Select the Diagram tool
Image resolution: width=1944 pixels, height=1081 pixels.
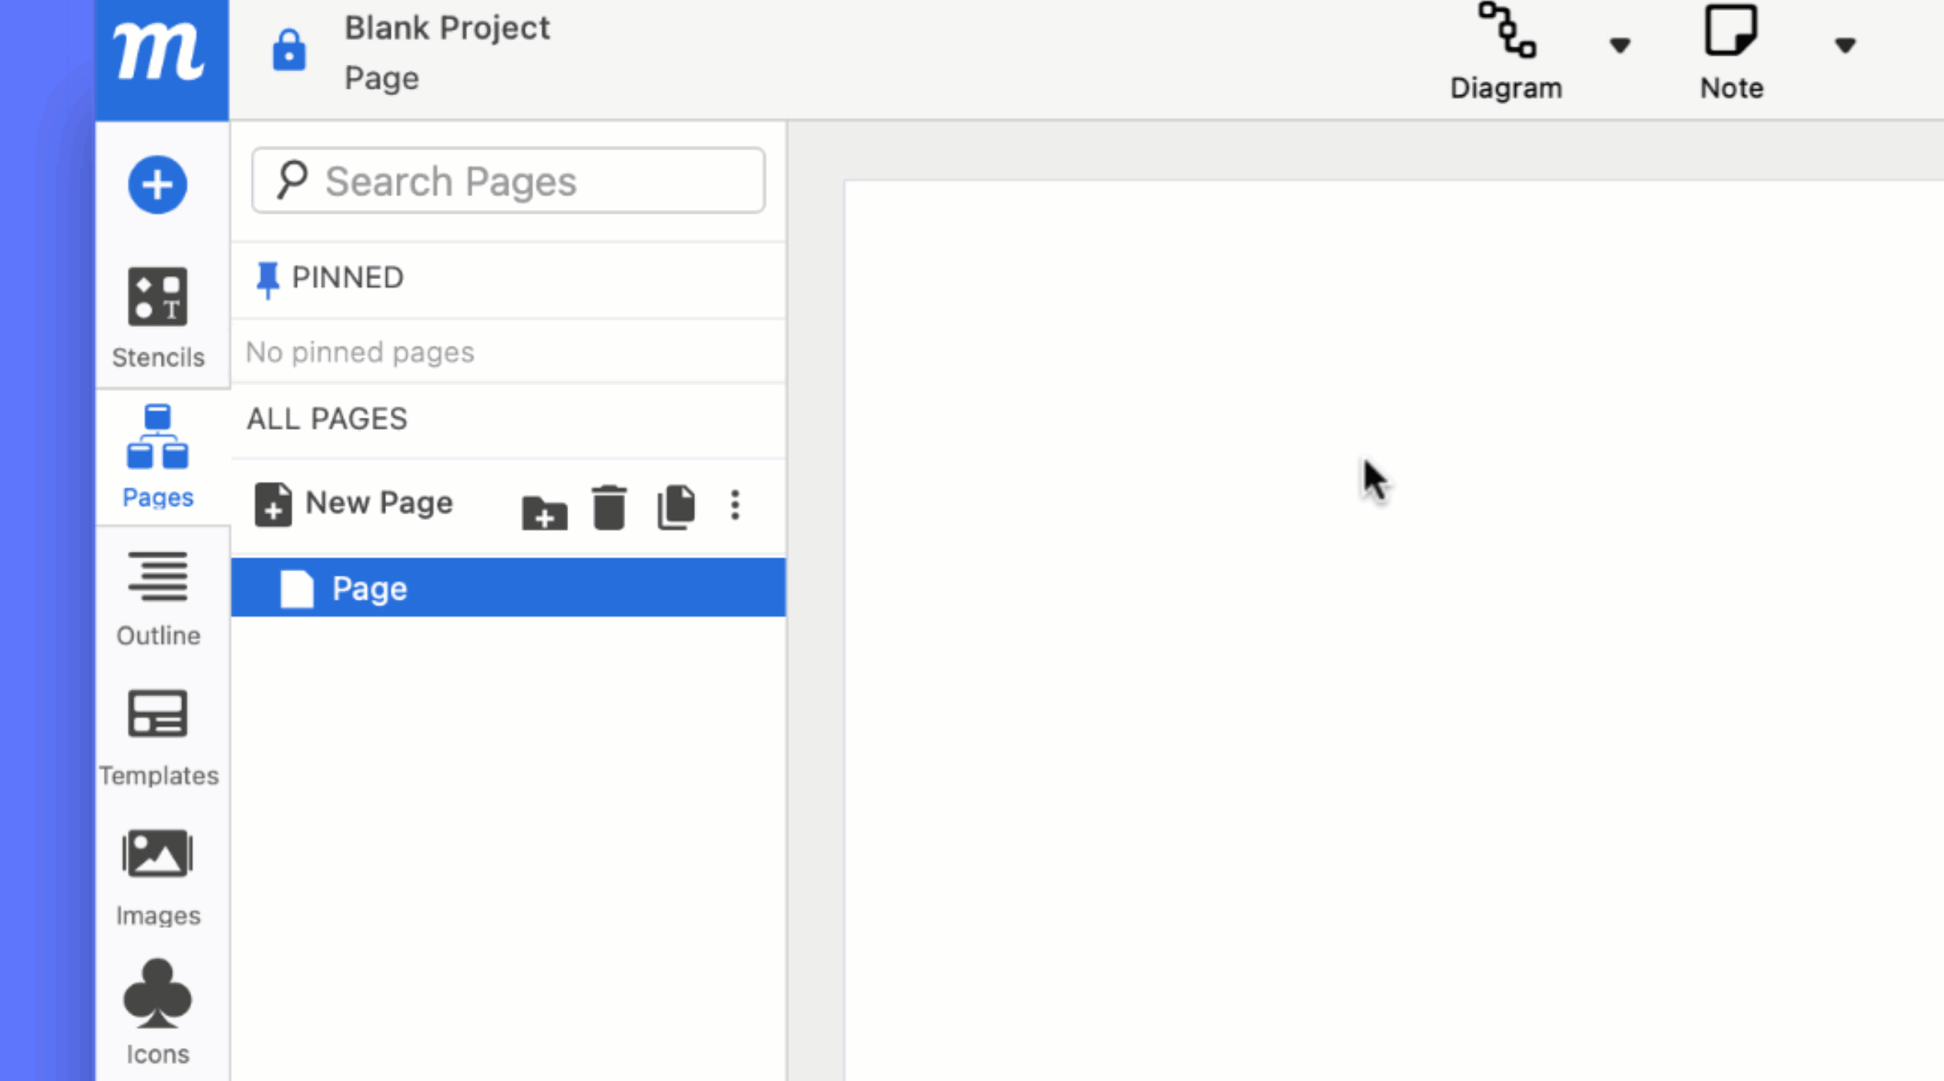click(1506, 52)
